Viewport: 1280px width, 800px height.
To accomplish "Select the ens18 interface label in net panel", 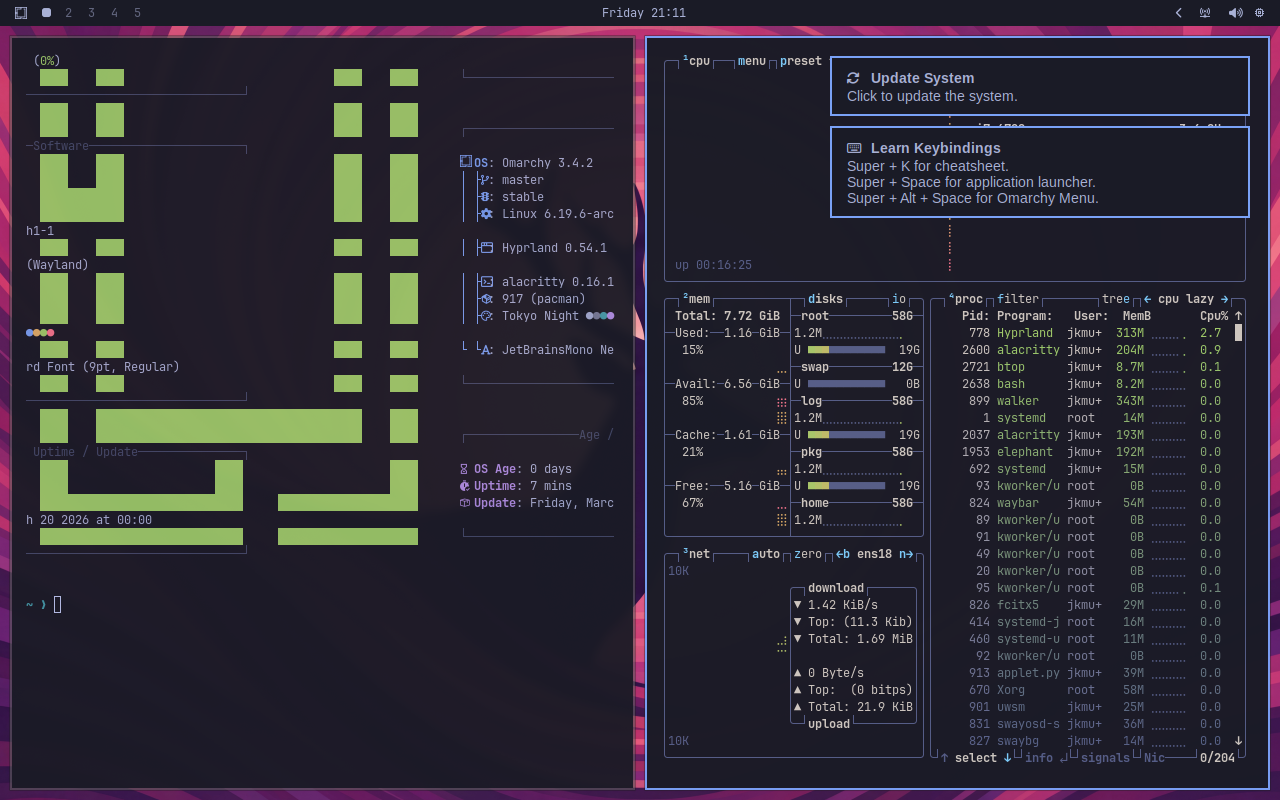I will click(x=874, y=553).
